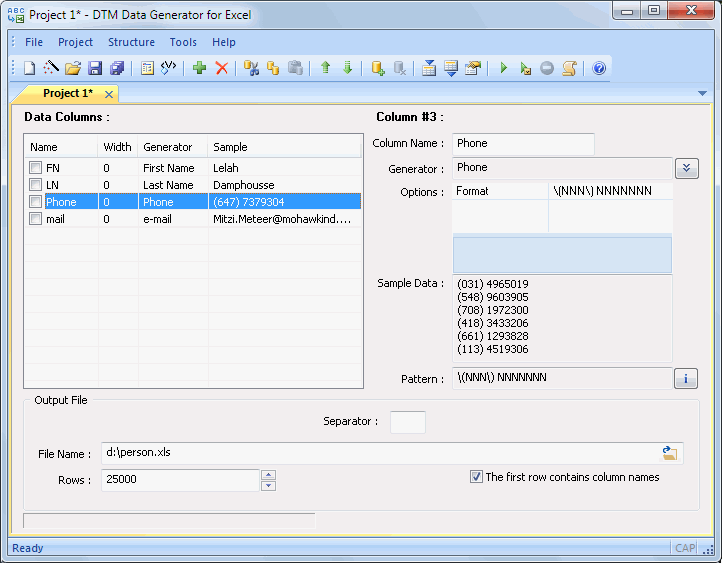Move the column up with green arrow

tap(326, 68)
